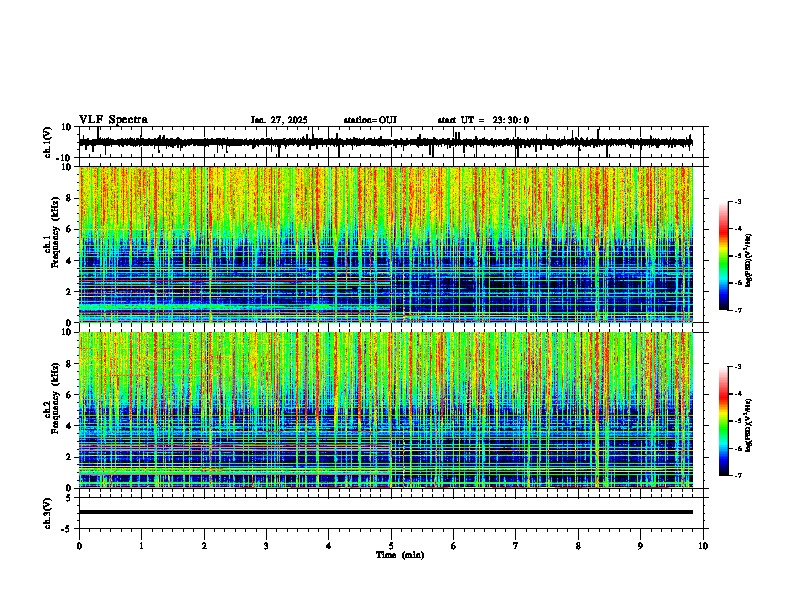
Task: Click the 'station=OUI' header label
Action: [370, 120]
